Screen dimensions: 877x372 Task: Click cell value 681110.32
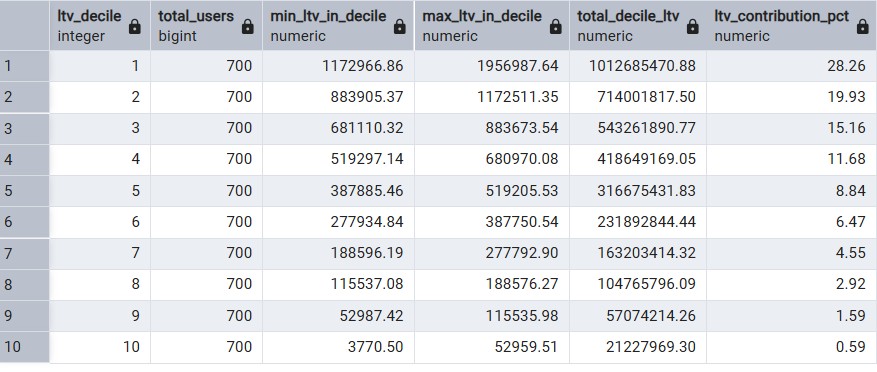coord(367,129)
